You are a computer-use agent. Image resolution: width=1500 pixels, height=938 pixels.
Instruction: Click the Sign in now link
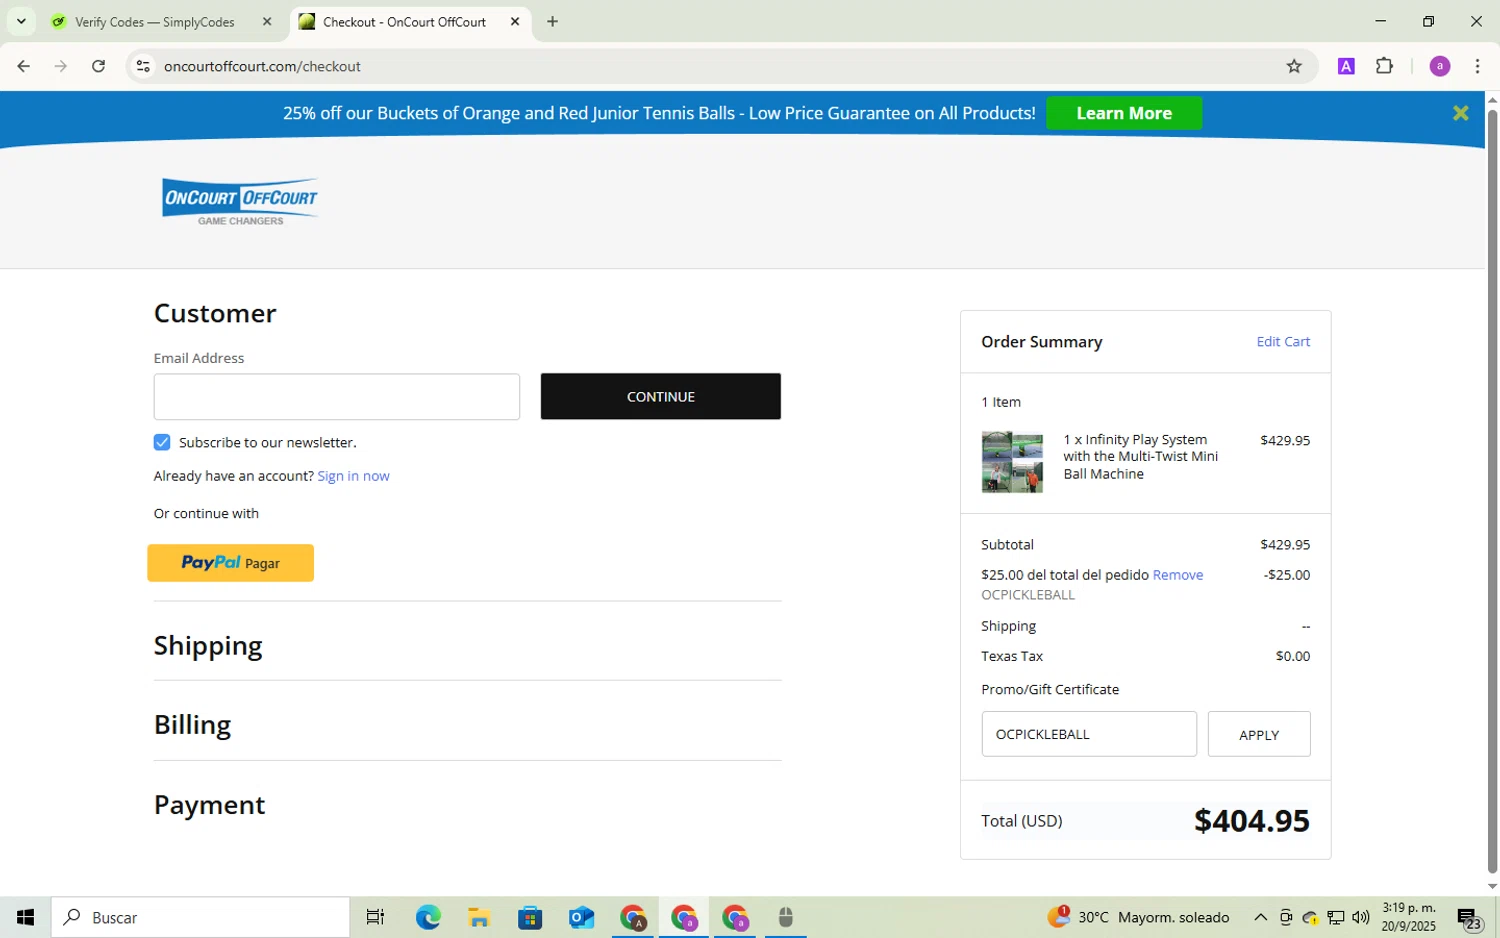[x=353, y=476]
